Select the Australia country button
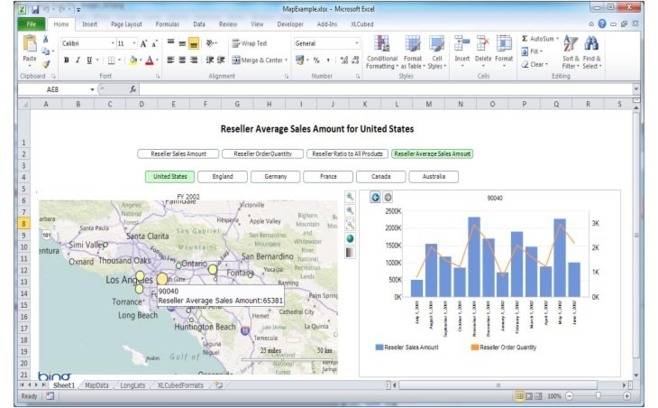 [x=433, y=176]
